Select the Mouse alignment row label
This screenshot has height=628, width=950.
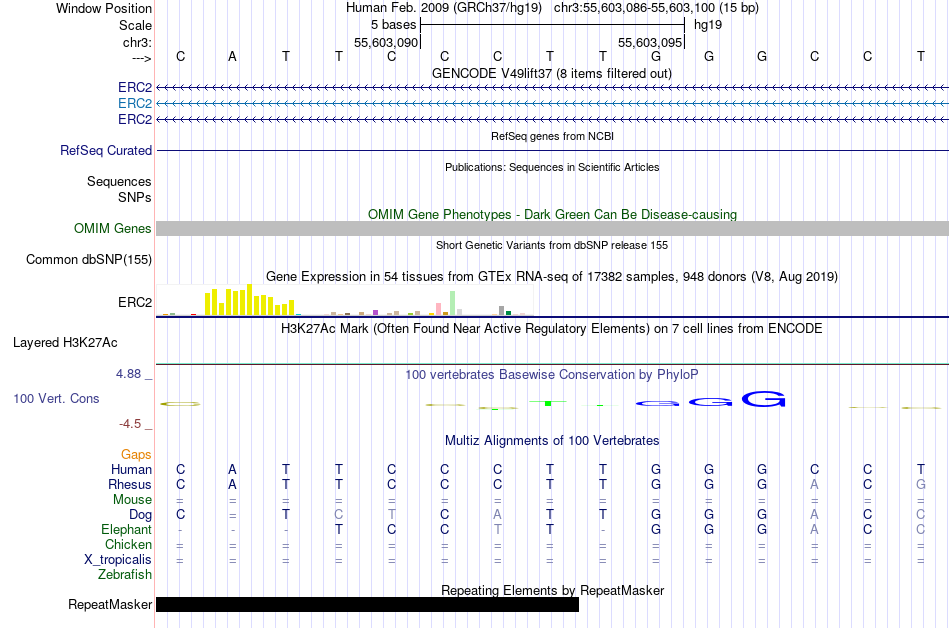[x=132, y=500]
